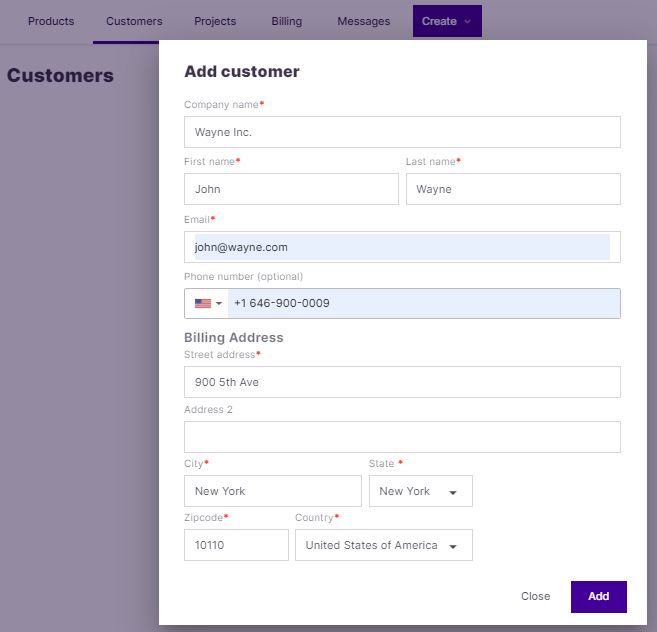Select the Customers tab

[134, 21]
